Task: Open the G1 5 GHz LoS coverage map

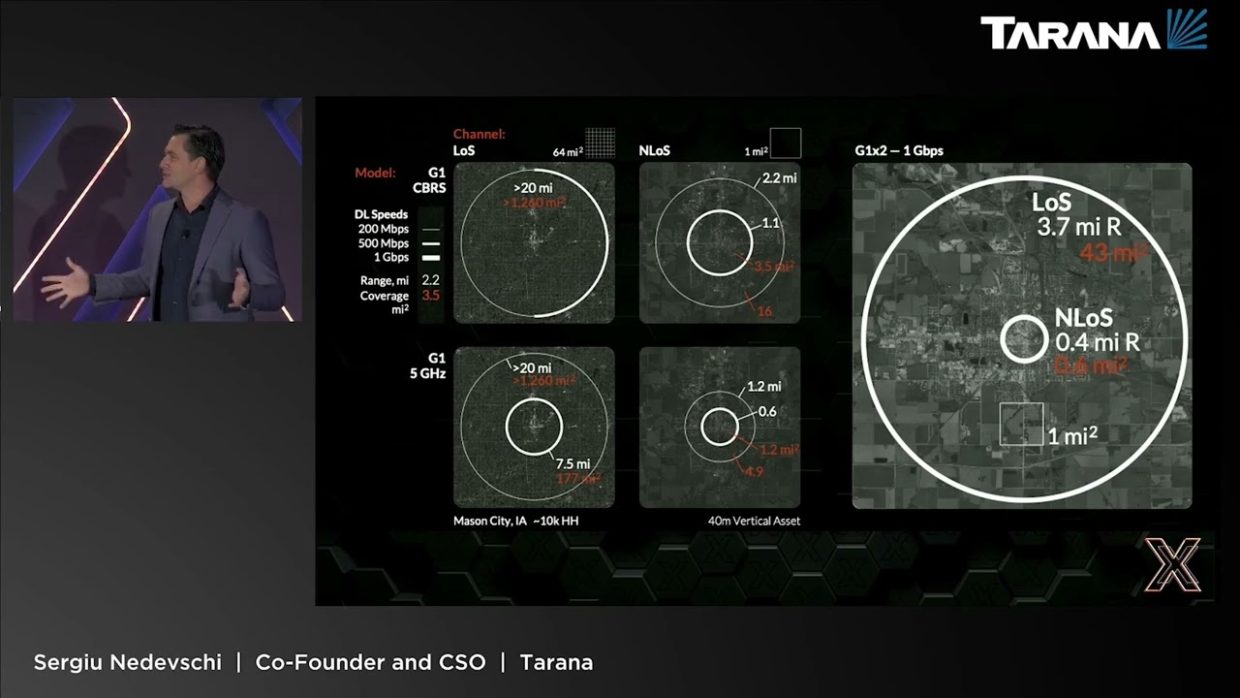Action: click(x=534, y=427)
